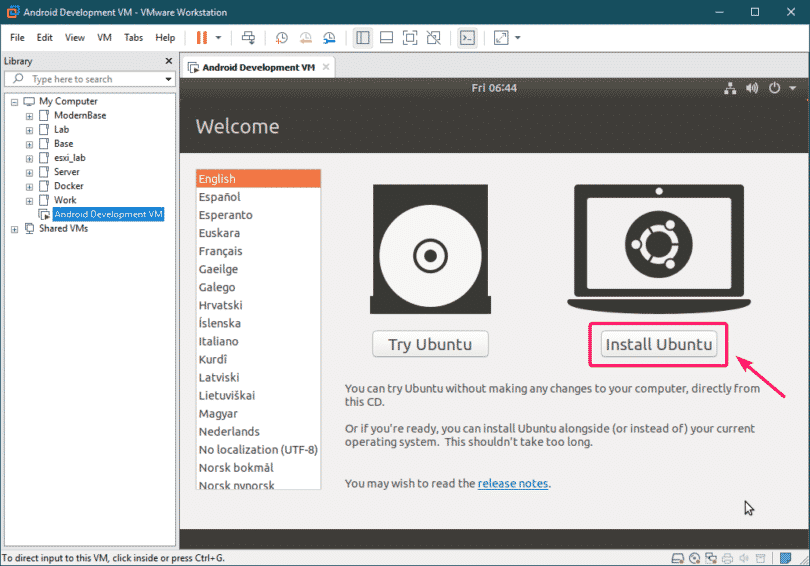
Task: Click the network adapter status bar icon
Action: coord(711,558)
